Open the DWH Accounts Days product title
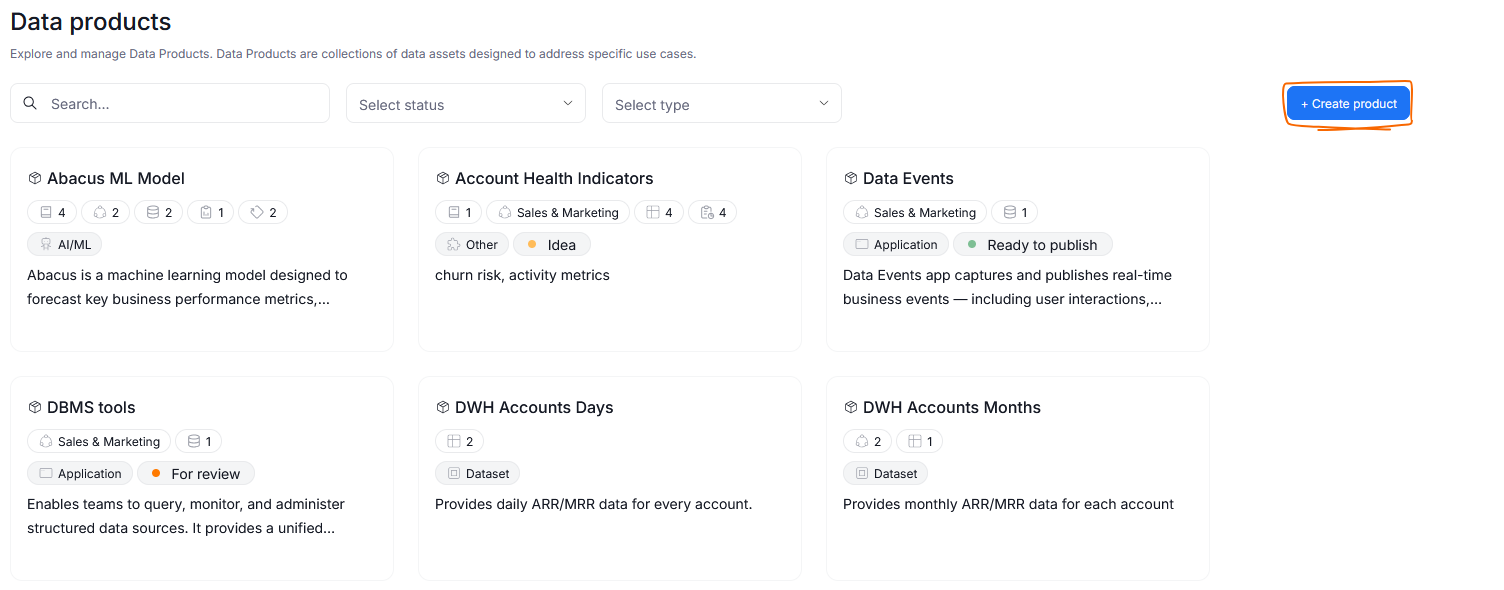The image size is (1504, 590). (534, 407)
